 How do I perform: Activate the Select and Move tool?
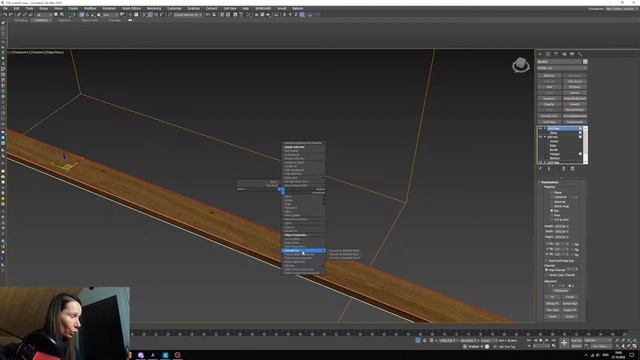tap(82, 15)
